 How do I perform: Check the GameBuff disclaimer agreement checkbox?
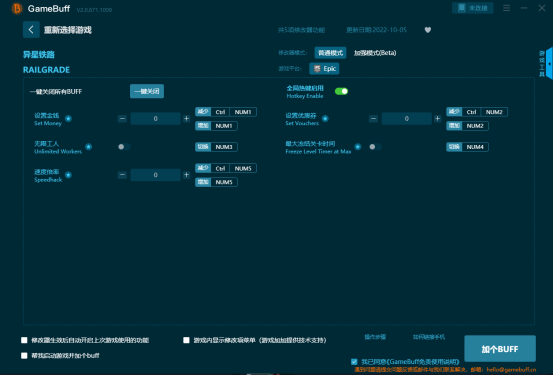[x=354, y=362]
